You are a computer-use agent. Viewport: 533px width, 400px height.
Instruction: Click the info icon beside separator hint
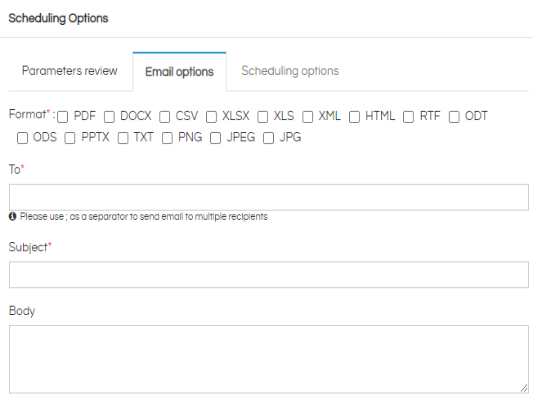tap(13, 216)
